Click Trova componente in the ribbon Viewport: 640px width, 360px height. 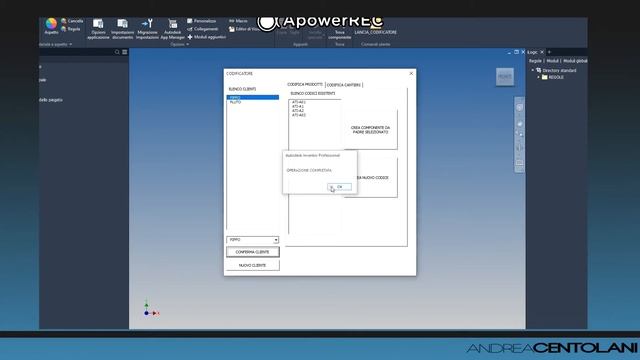pyautogui.click(x=340, y=34)
